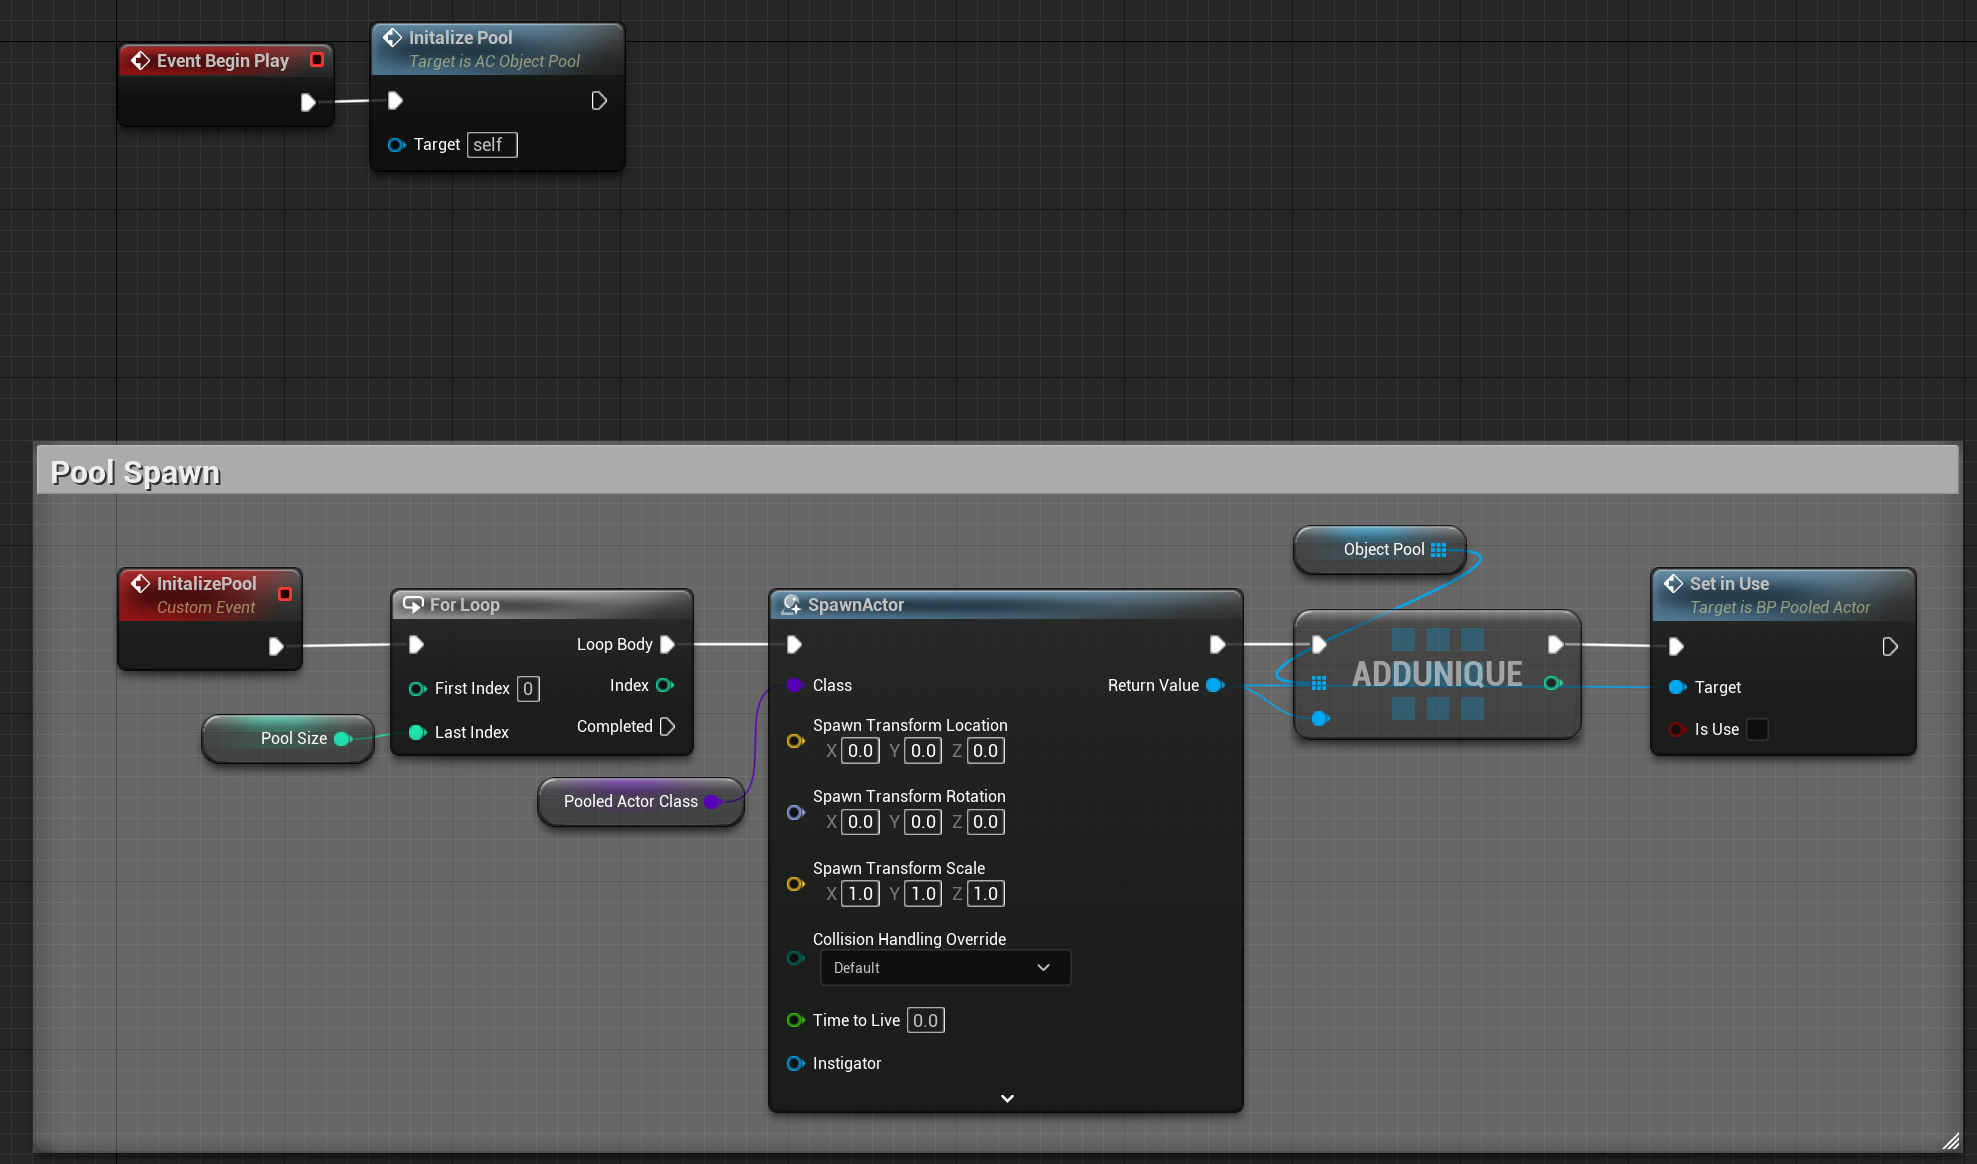
Task: Click the Event Begin Play delegate pin
Action: [317, 60]
